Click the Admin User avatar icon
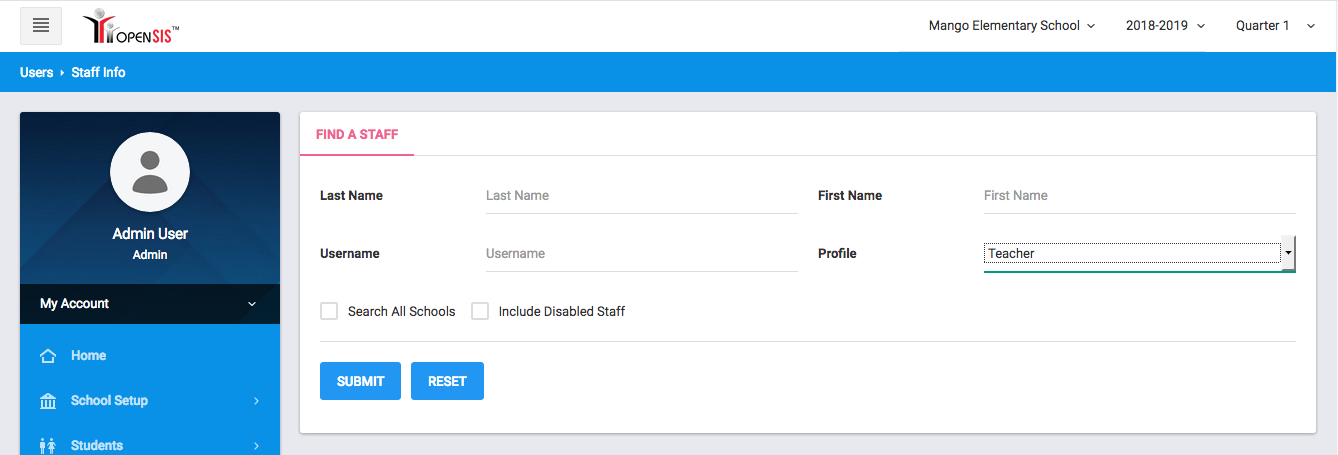Image resolution: width=1338 pixels, height=455 pixels. pyautogui.click(x=150, y=171)
